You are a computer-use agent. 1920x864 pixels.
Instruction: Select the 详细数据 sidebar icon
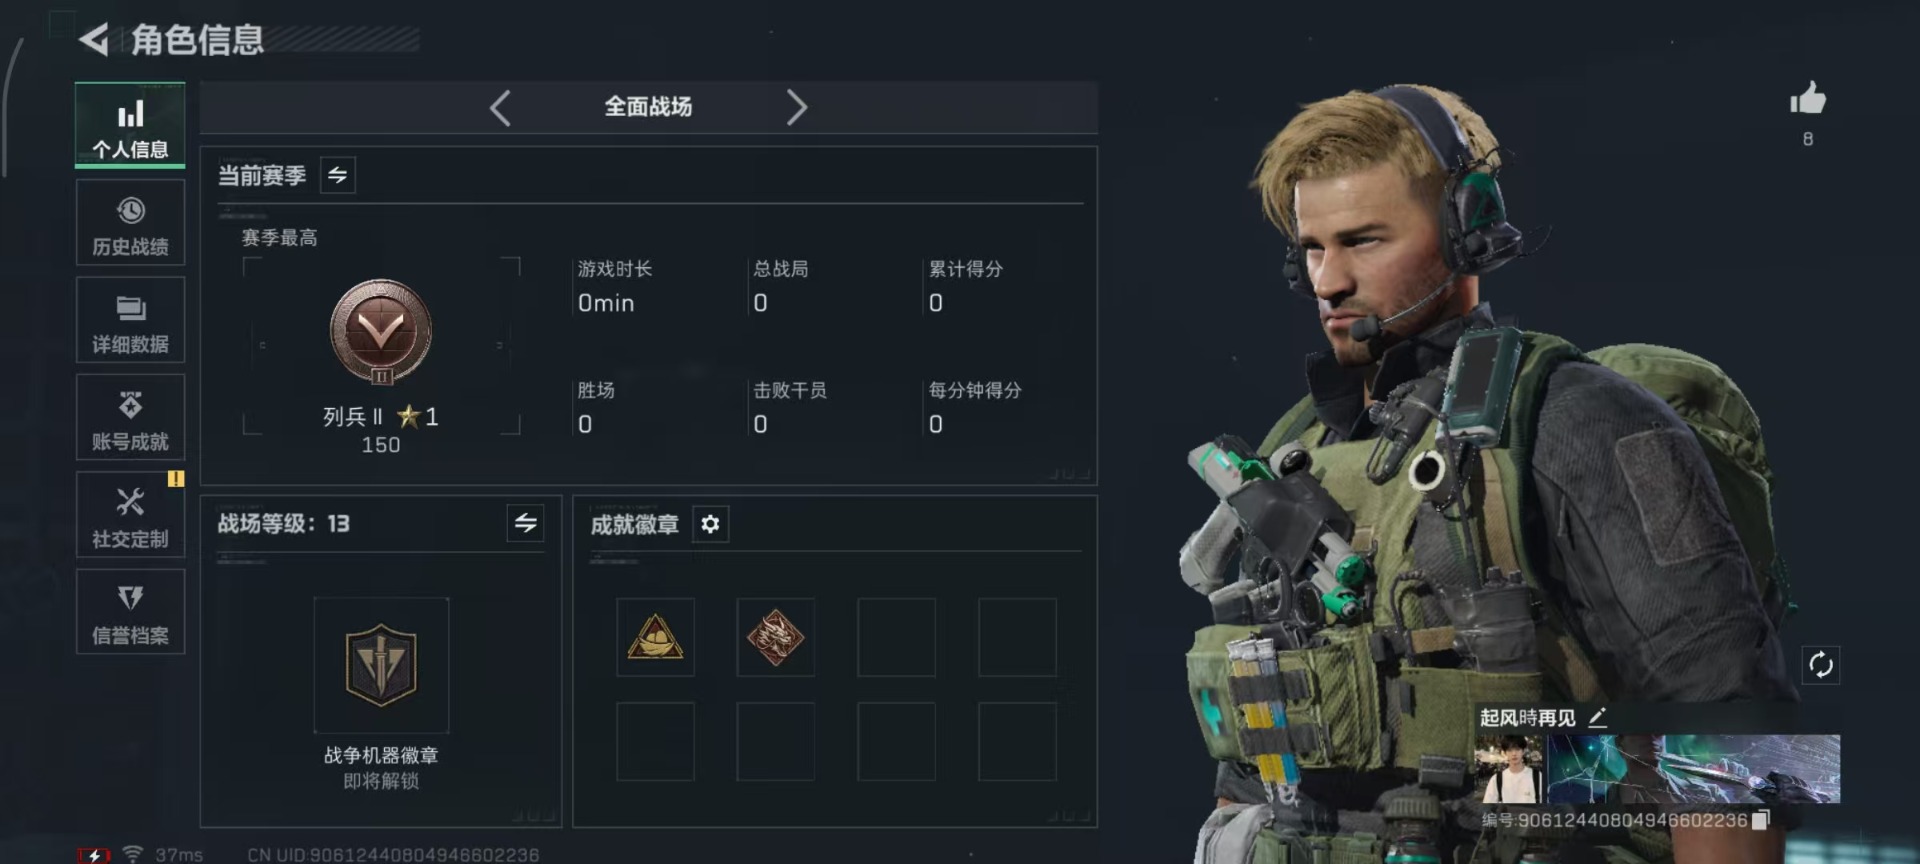click(130, 320)
